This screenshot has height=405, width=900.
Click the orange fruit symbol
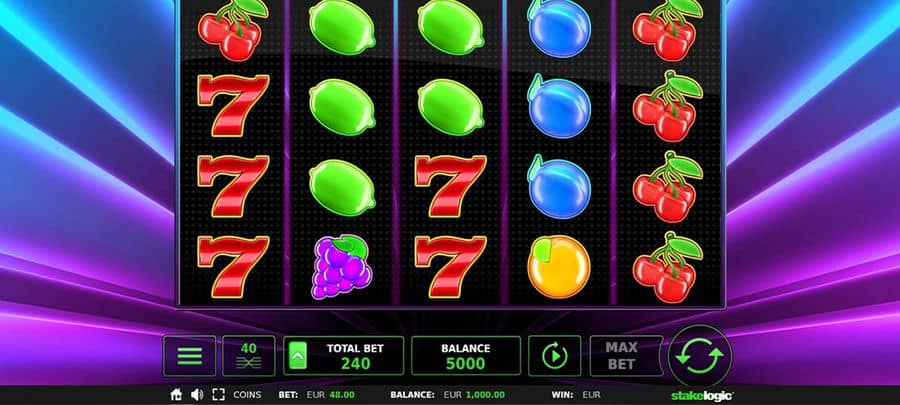(559, 267)
